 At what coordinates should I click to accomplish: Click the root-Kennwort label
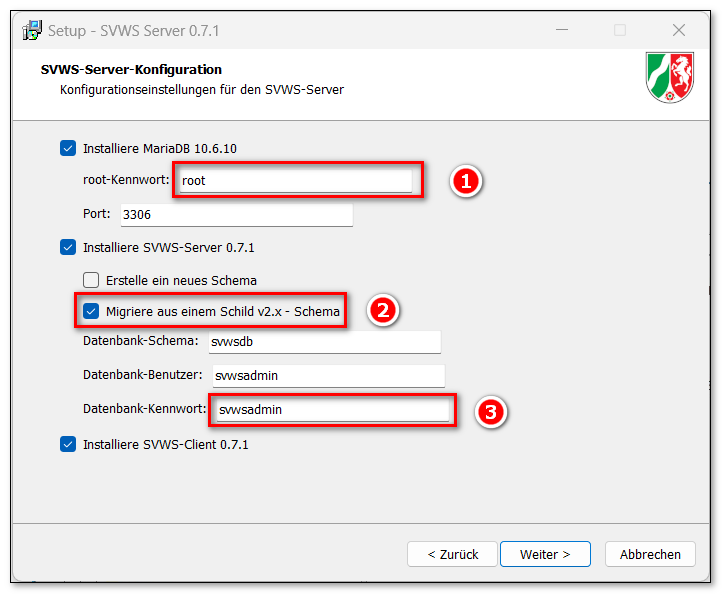[x=126, y=180]
